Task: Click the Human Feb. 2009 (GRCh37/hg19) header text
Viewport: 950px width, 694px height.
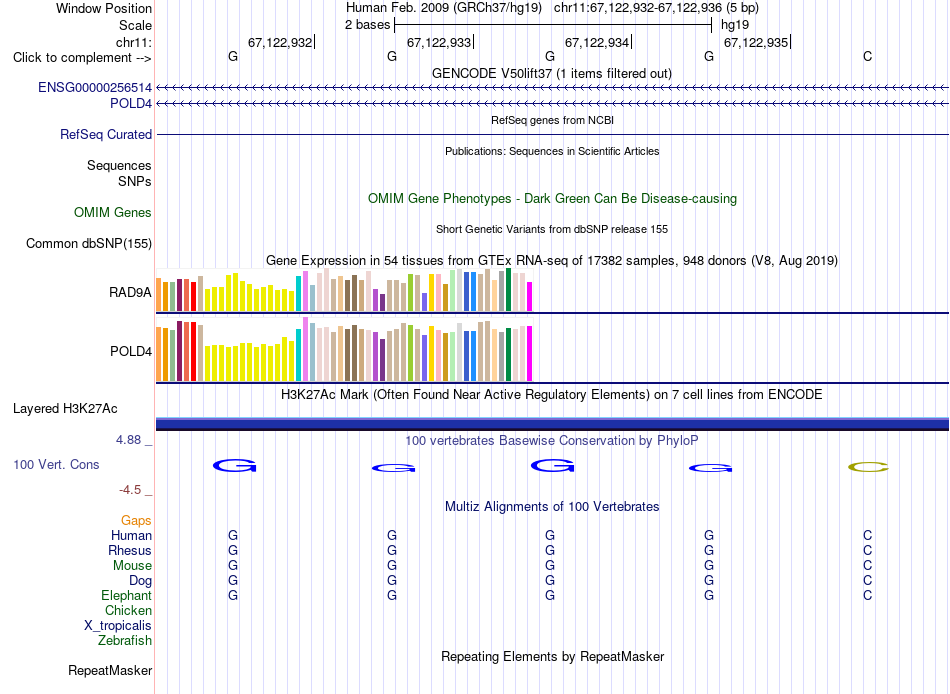Action: tap(445, 8)
